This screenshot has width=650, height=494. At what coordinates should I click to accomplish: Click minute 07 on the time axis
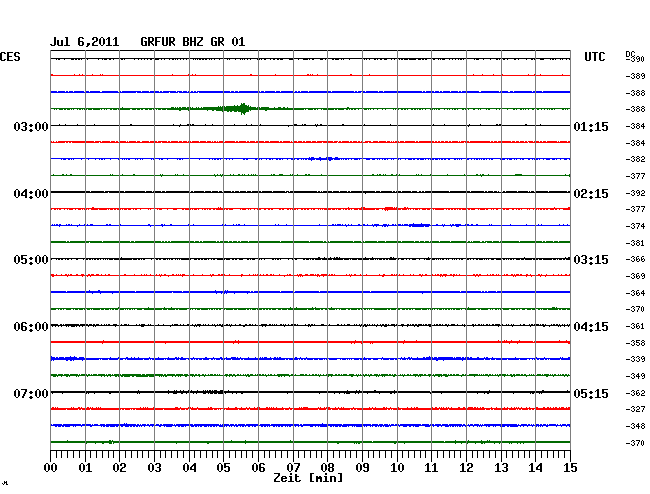pos(293,467)
